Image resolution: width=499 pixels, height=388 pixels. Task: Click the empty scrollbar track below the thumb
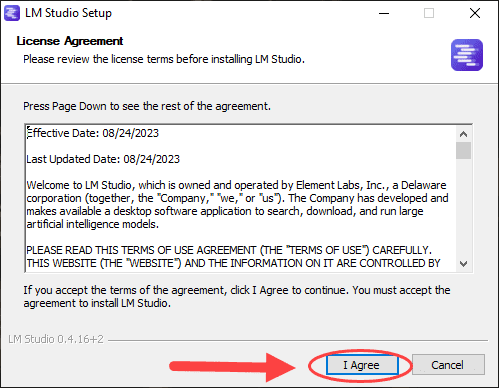[x=463, y=208]
